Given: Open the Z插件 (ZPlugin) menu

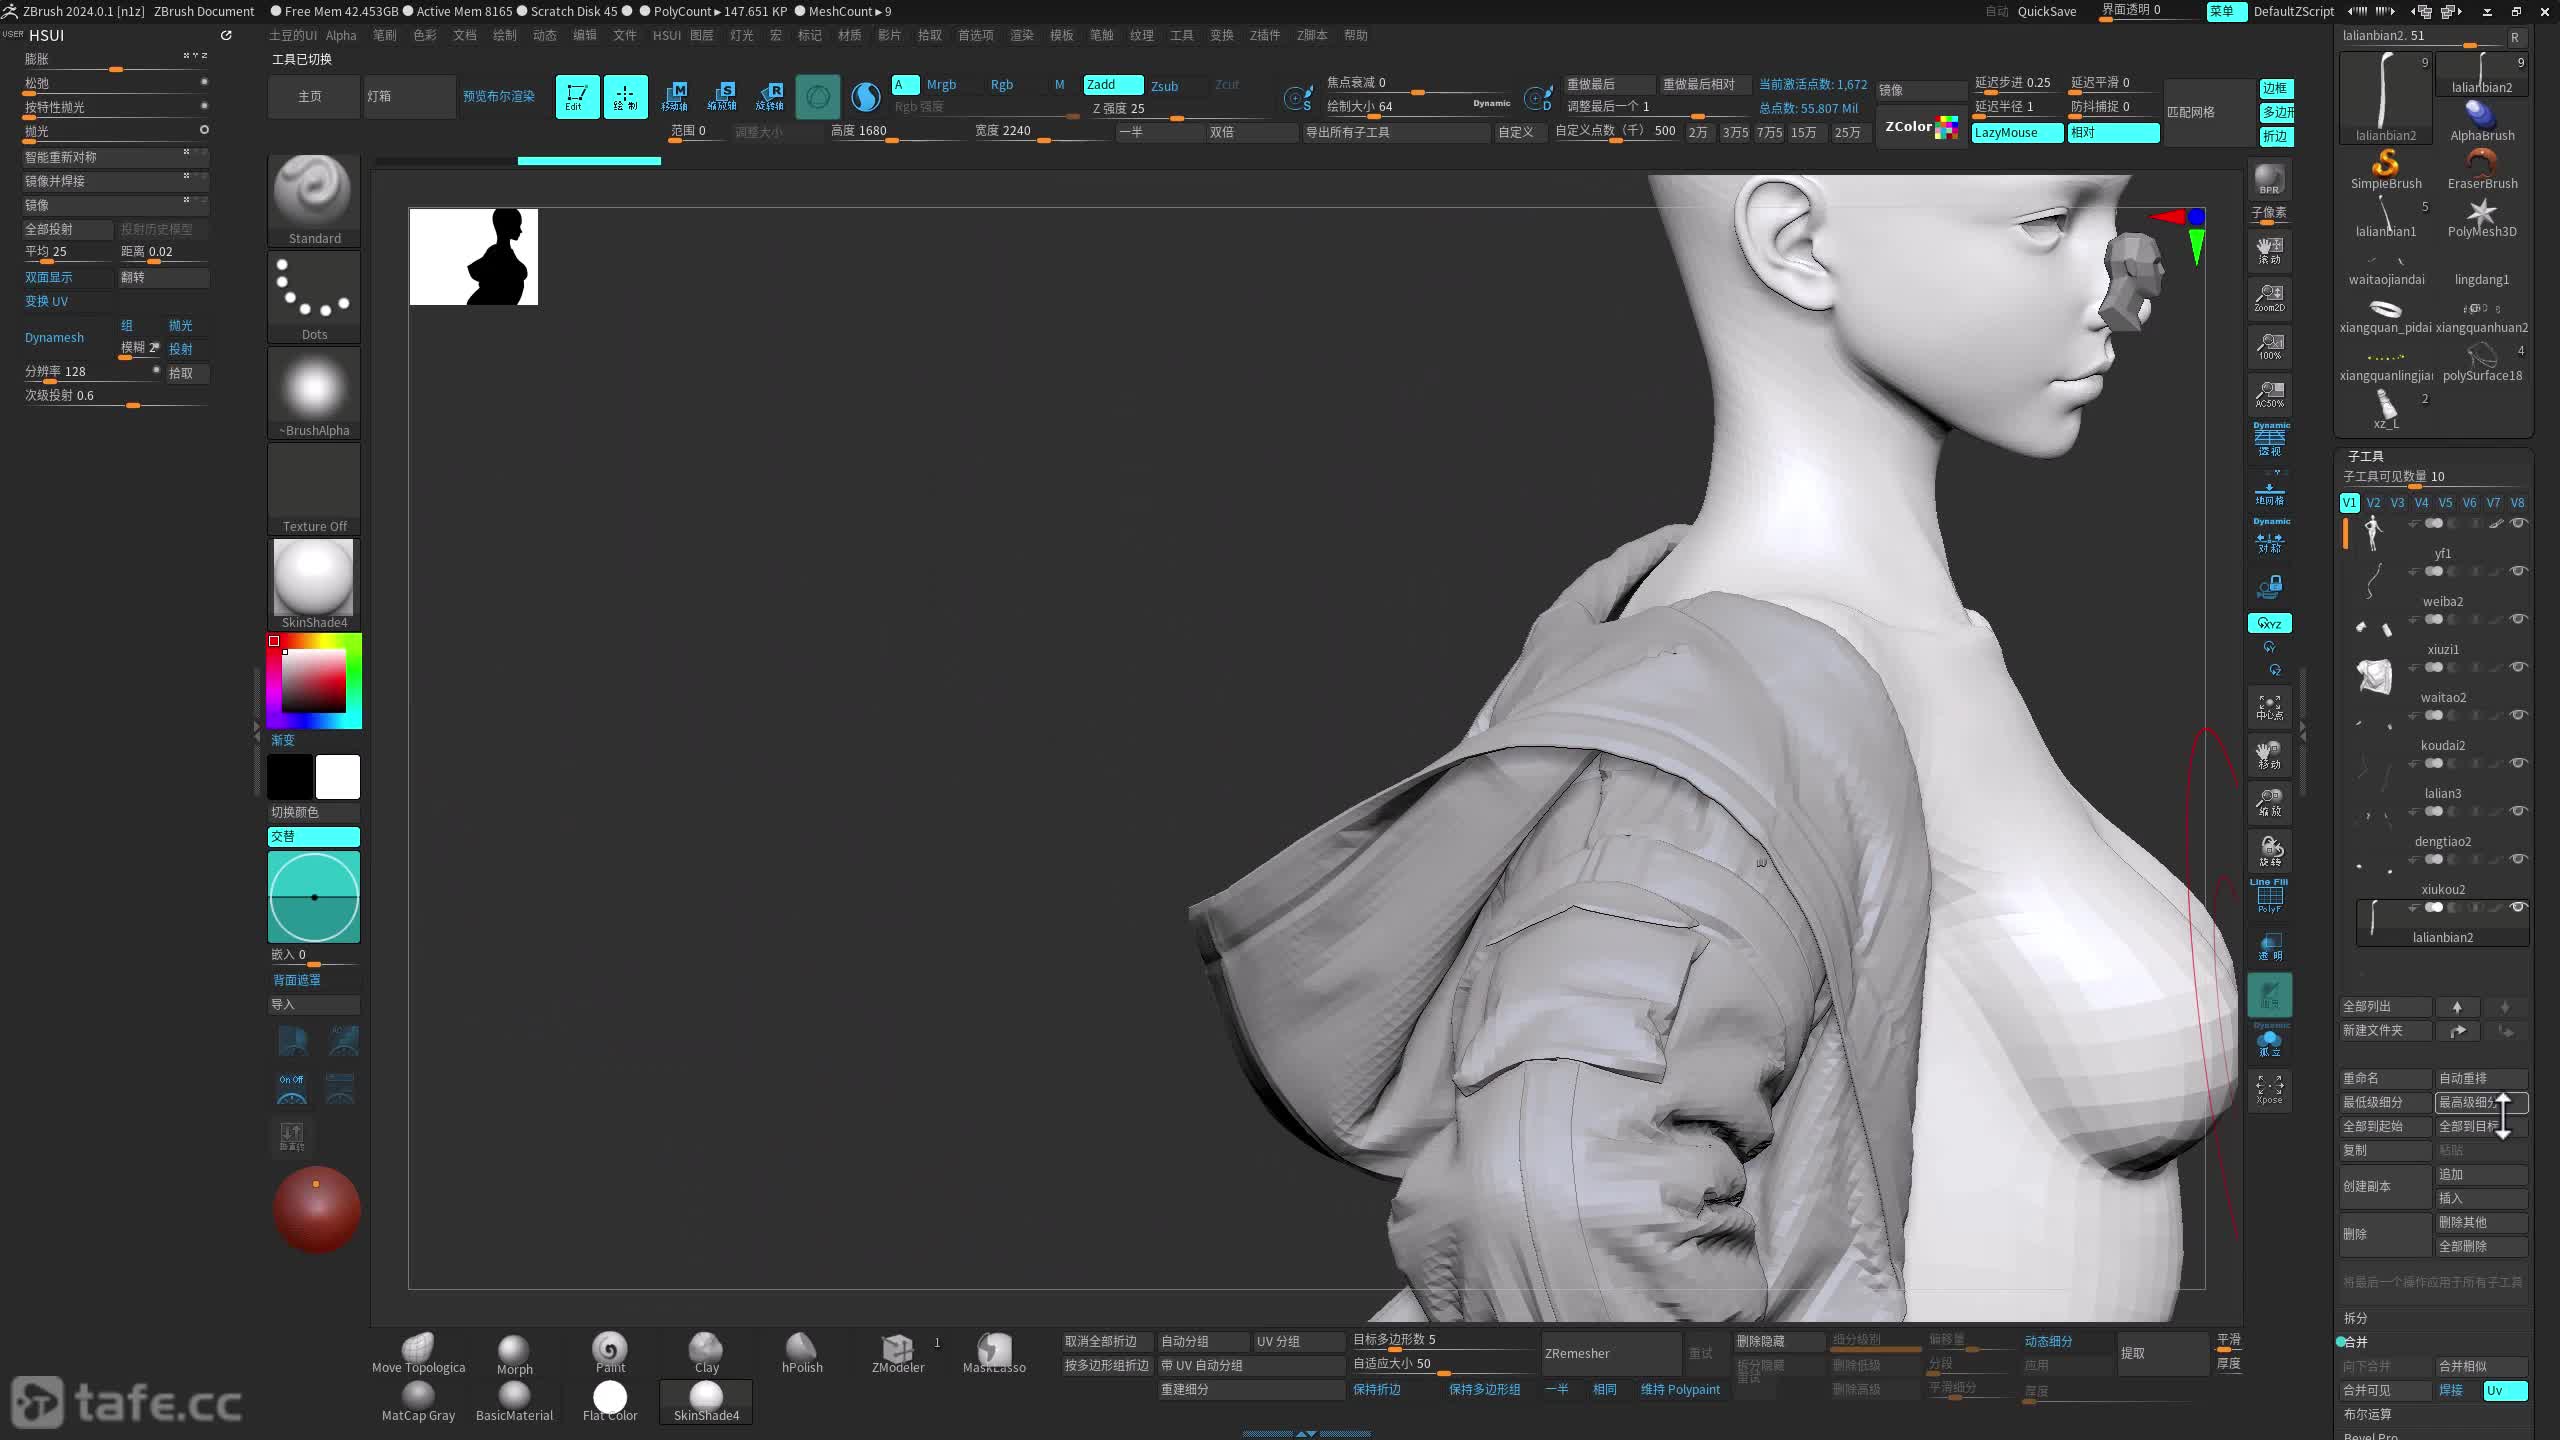Looking at the screenshot, I should [1264, 35].
